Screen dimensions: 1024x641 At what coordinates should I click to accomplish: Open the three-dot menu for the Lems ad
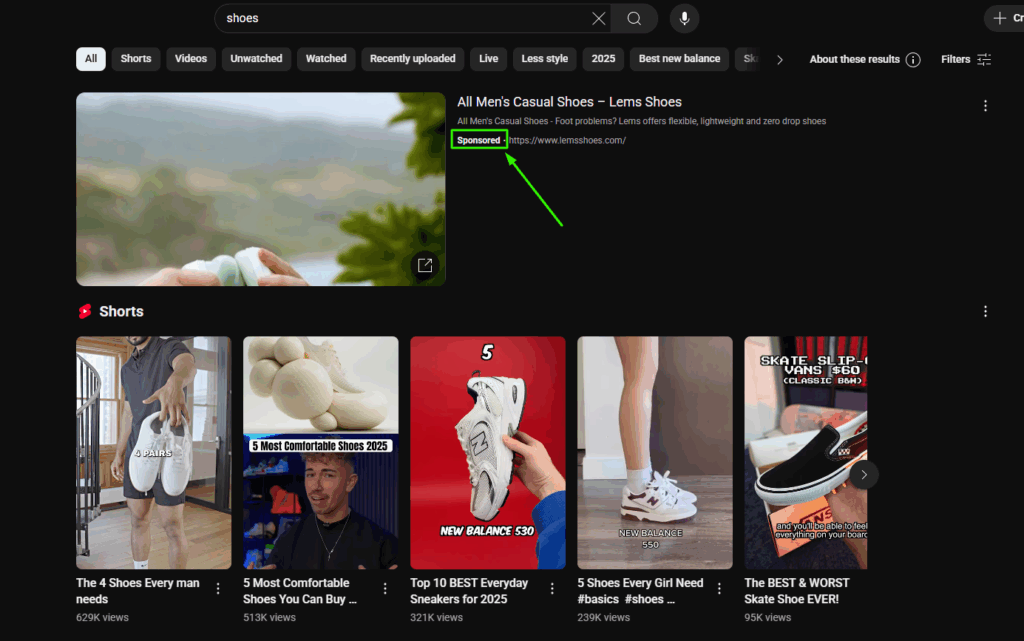point(985,106)
